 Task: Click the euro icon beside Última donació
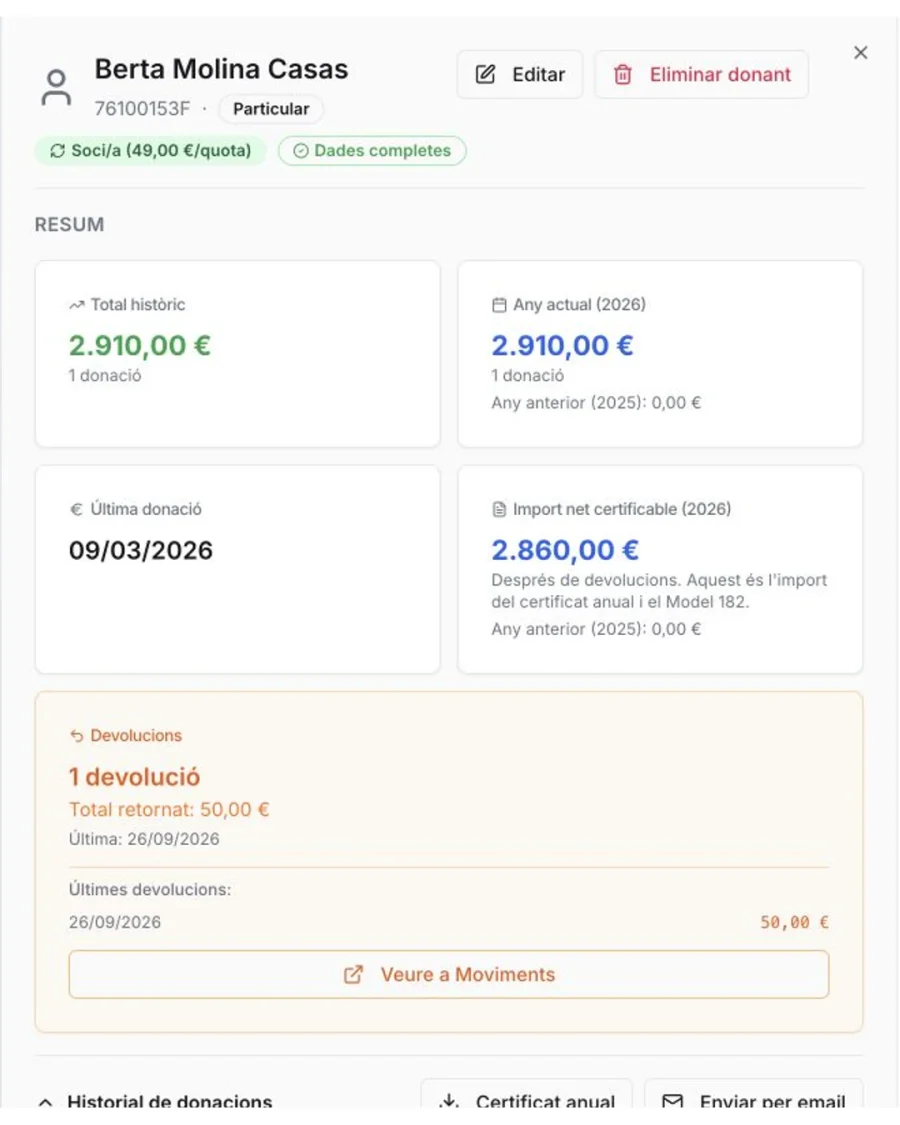pyautogui.click(x=76, y=509)
